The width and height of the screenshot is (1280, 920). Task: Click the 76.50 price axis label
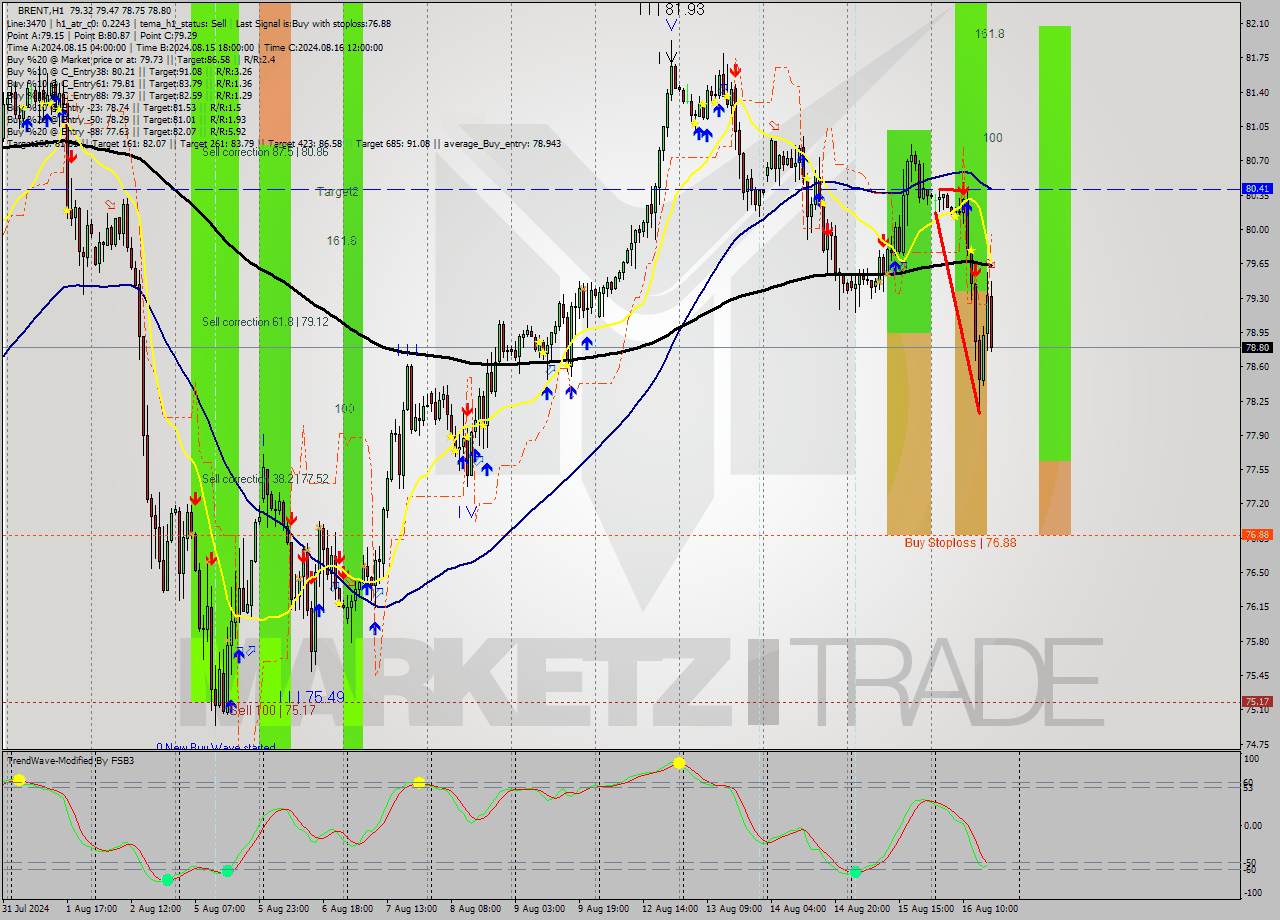point(1257,572)
